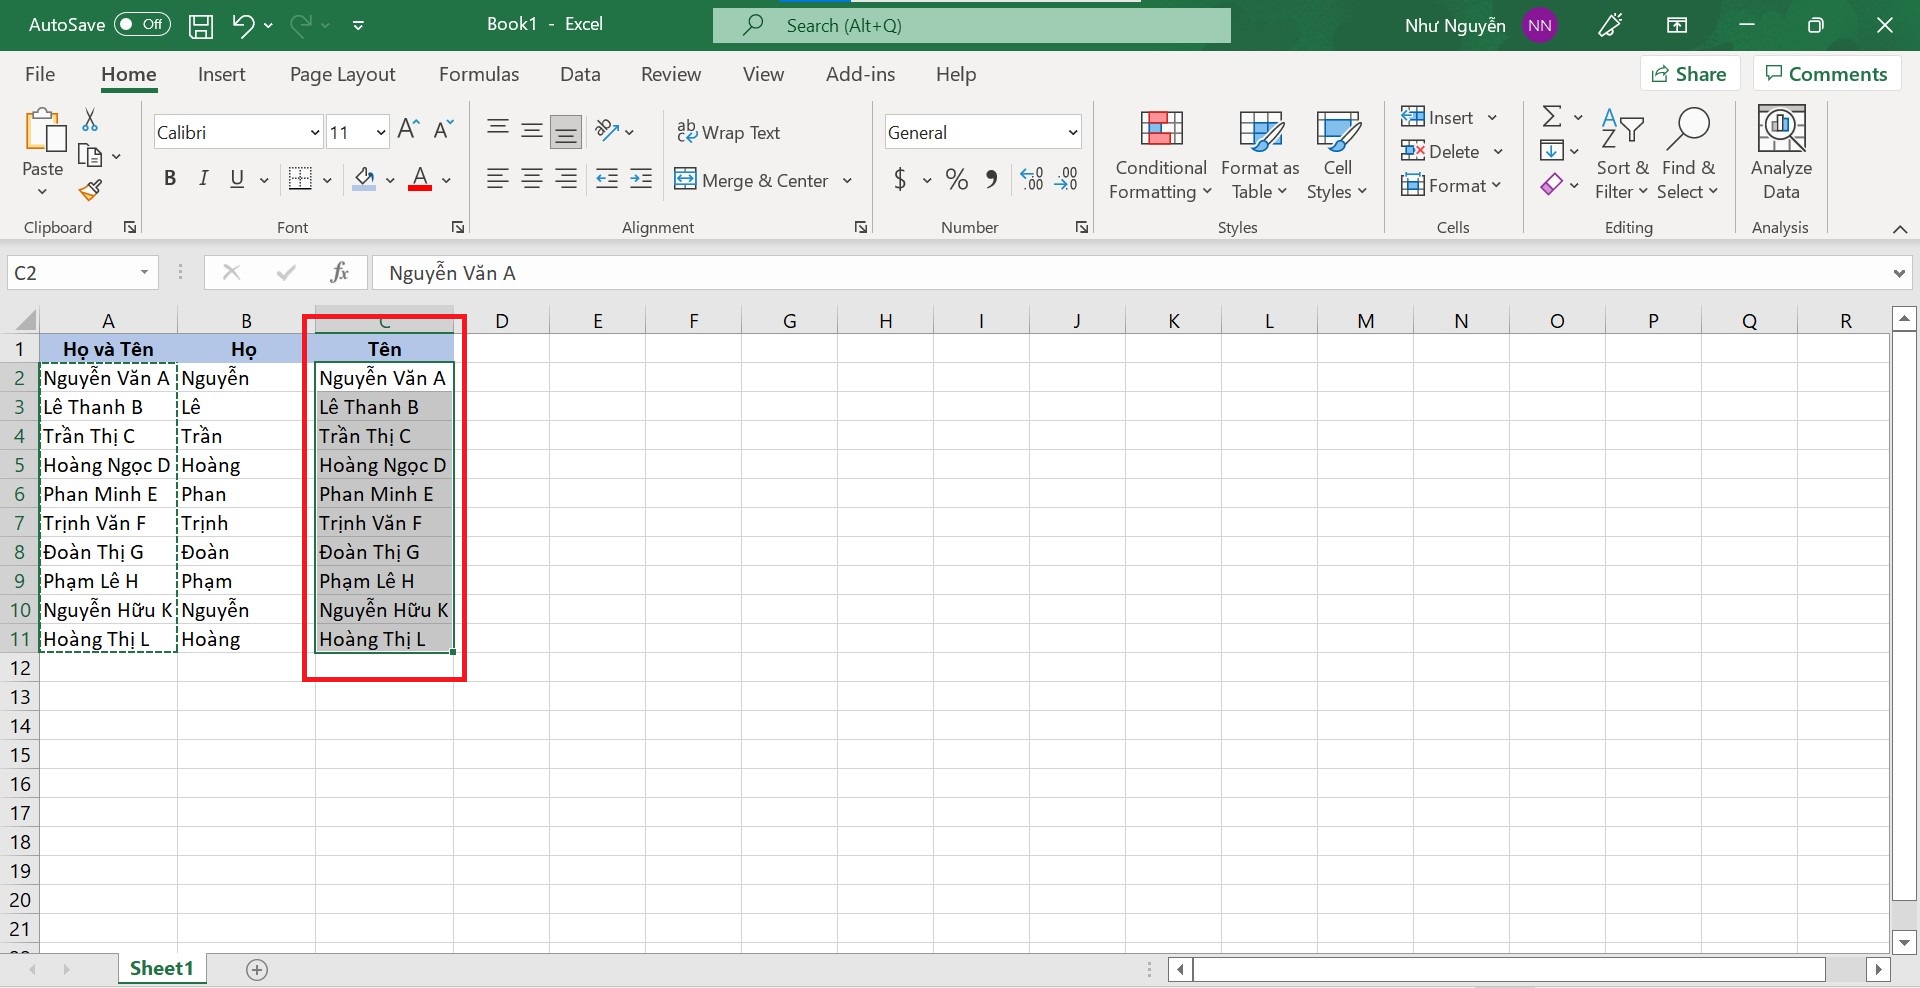Viewport: 1920px width, 988px height.
Task: Decrease indent in Alignment group
Action: (x=607, y=179)
